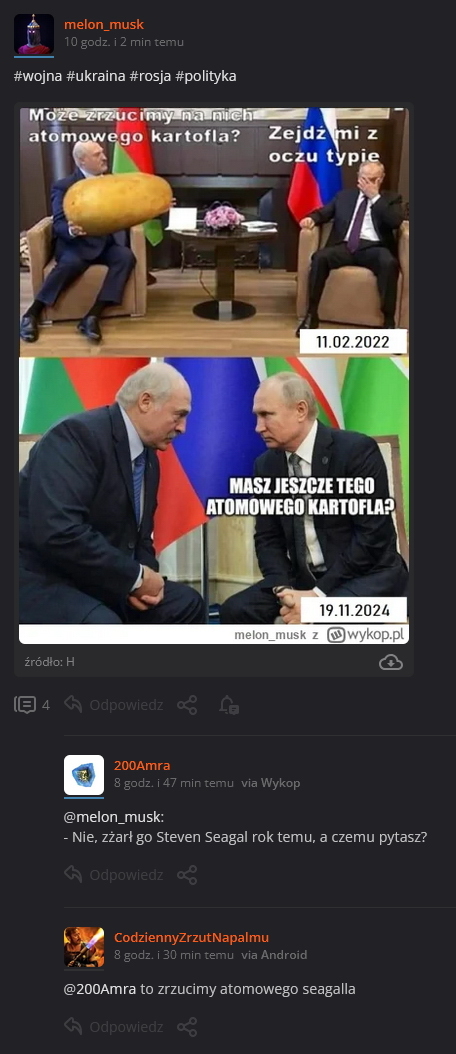Image resolution: width=456 pixels, height=1054 pixels.
Task: Open melon_musk avatar profile picture
Action: click(34, 34)
